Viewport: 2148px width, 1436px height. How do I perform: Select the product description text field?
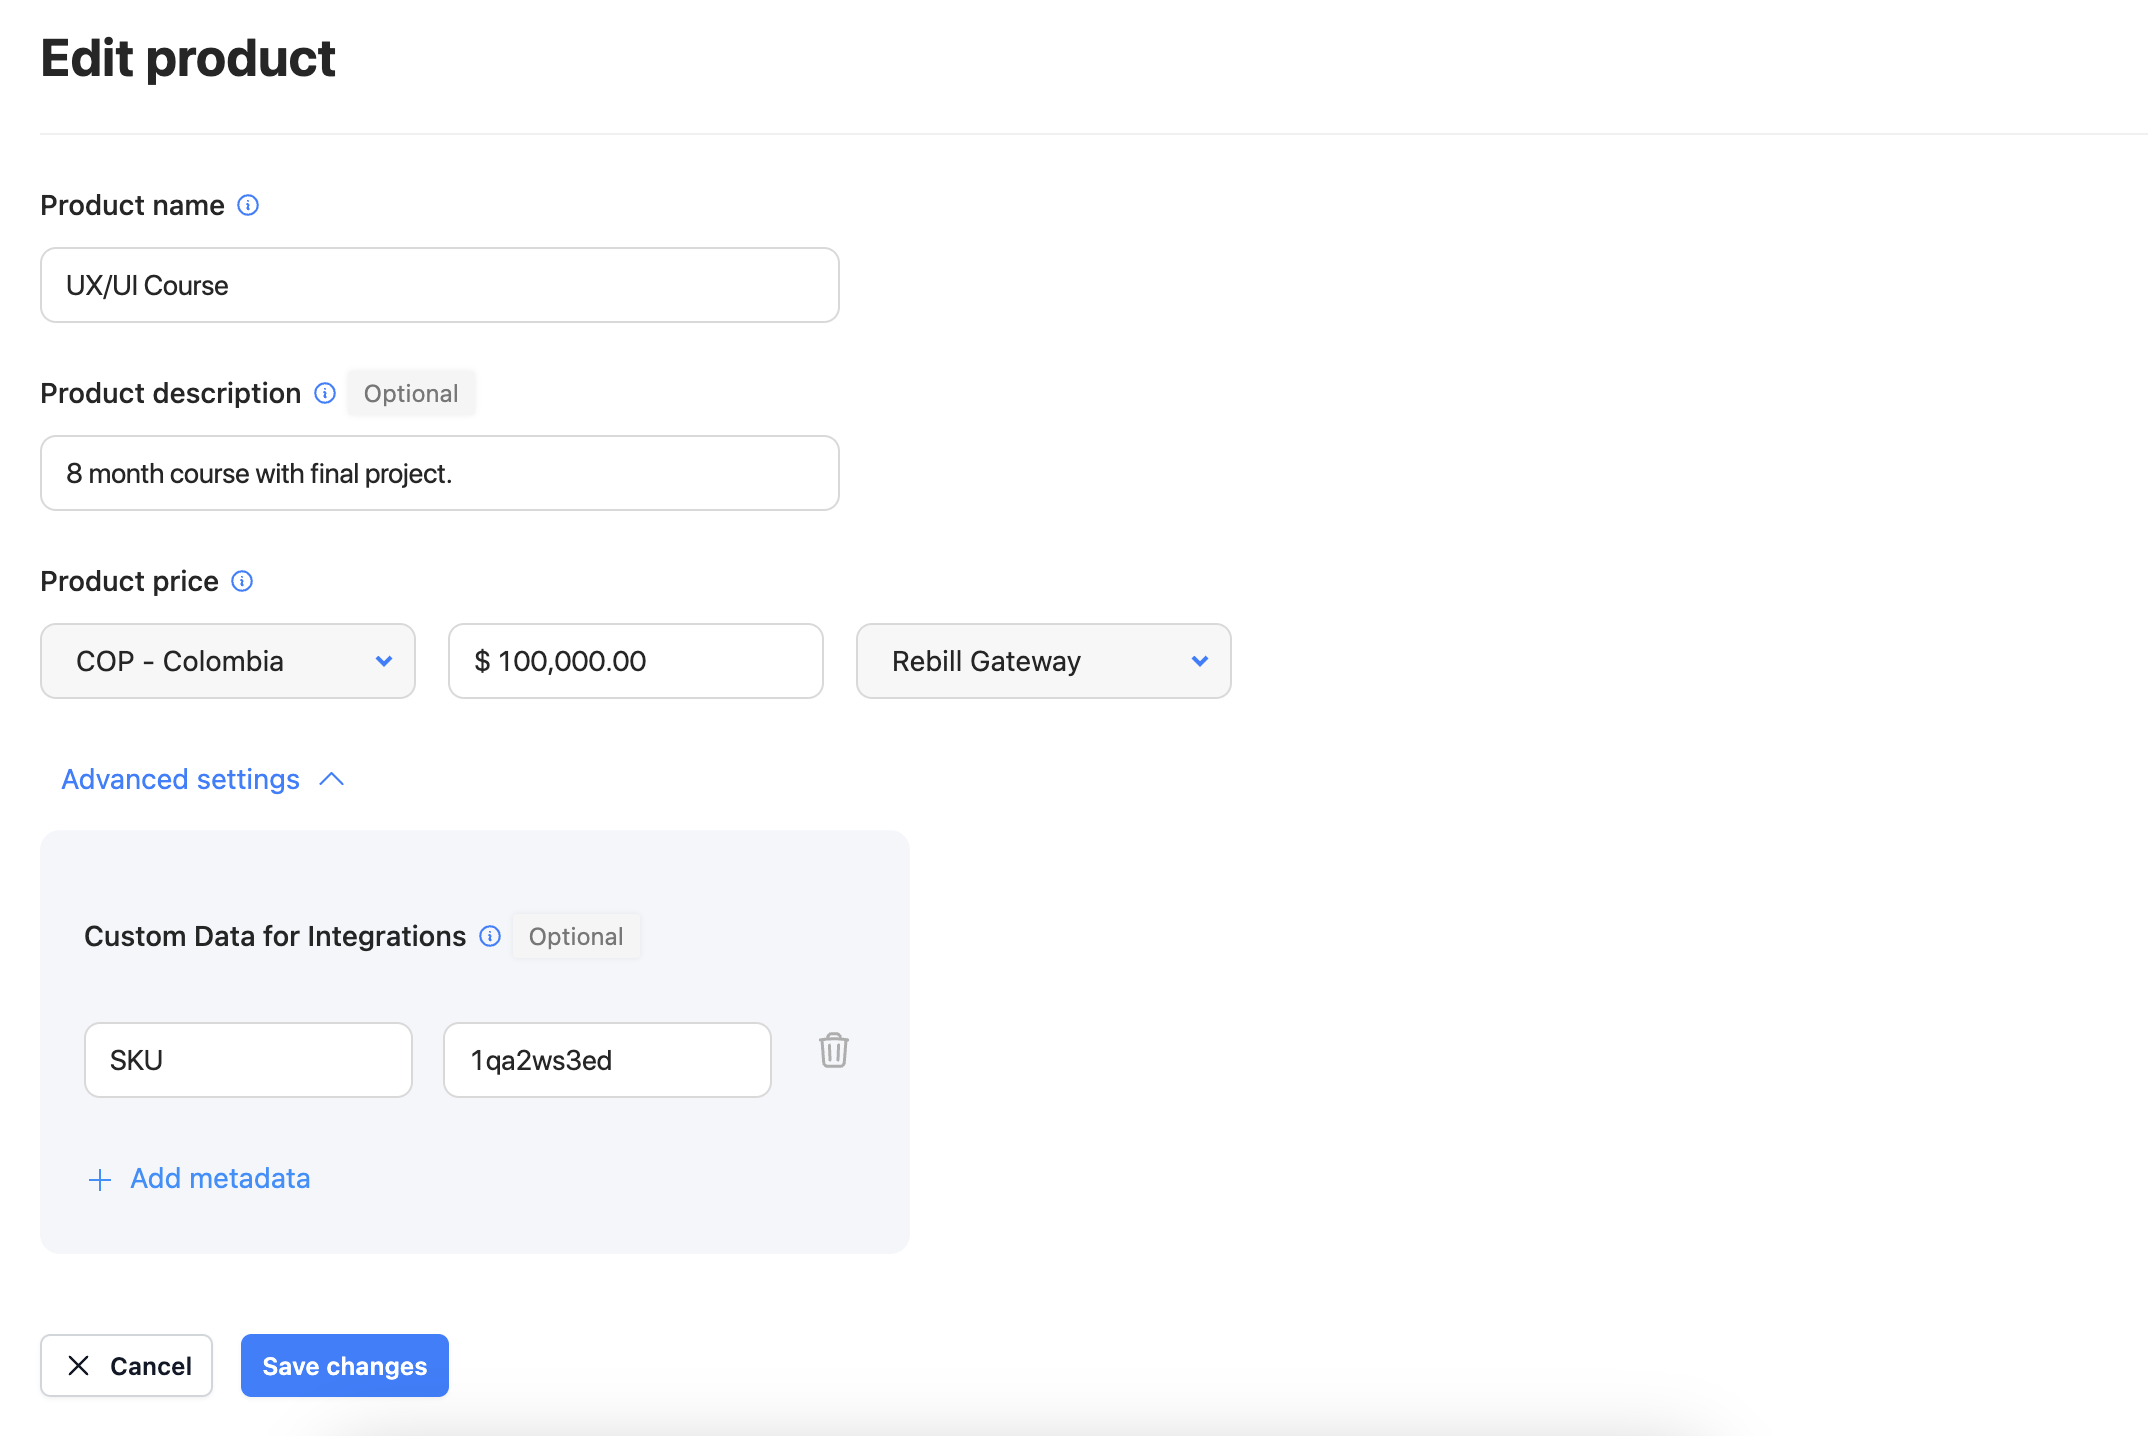tap(439, 473)
